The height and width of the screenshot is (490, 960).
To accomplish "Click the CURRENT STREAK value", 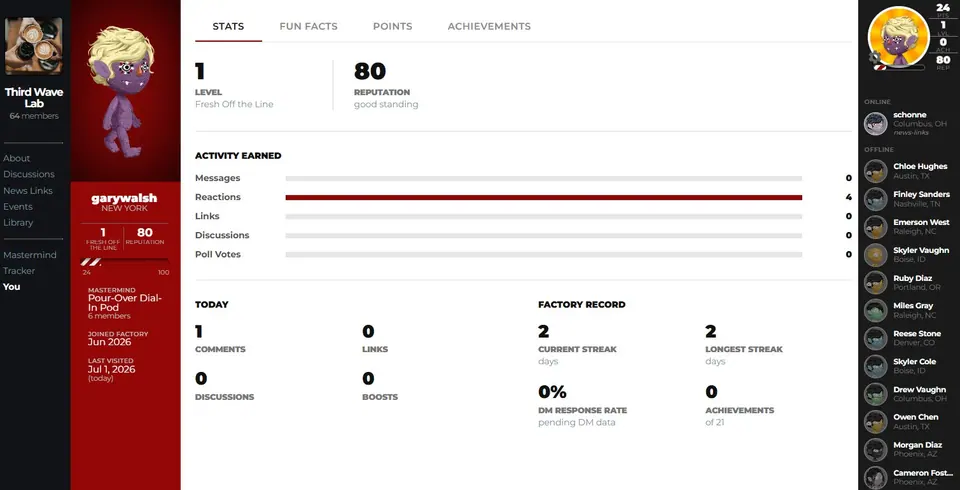I will pyautogui.click(x=544, y=332).
